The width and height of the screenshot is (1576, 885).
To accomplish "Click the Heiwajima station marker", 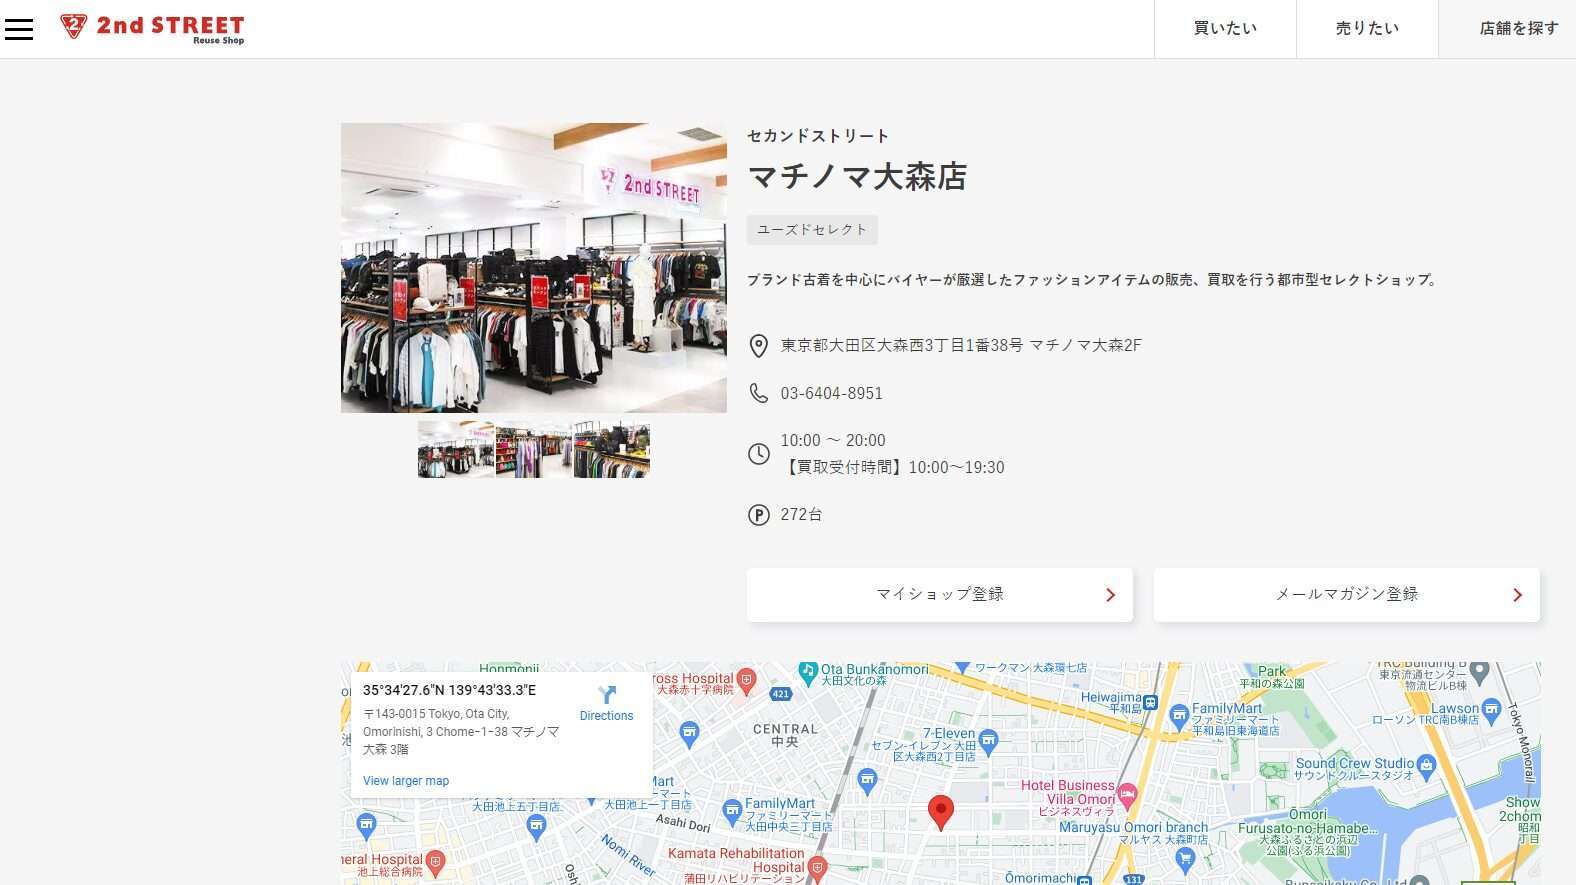I will [x=1150, y=702].
